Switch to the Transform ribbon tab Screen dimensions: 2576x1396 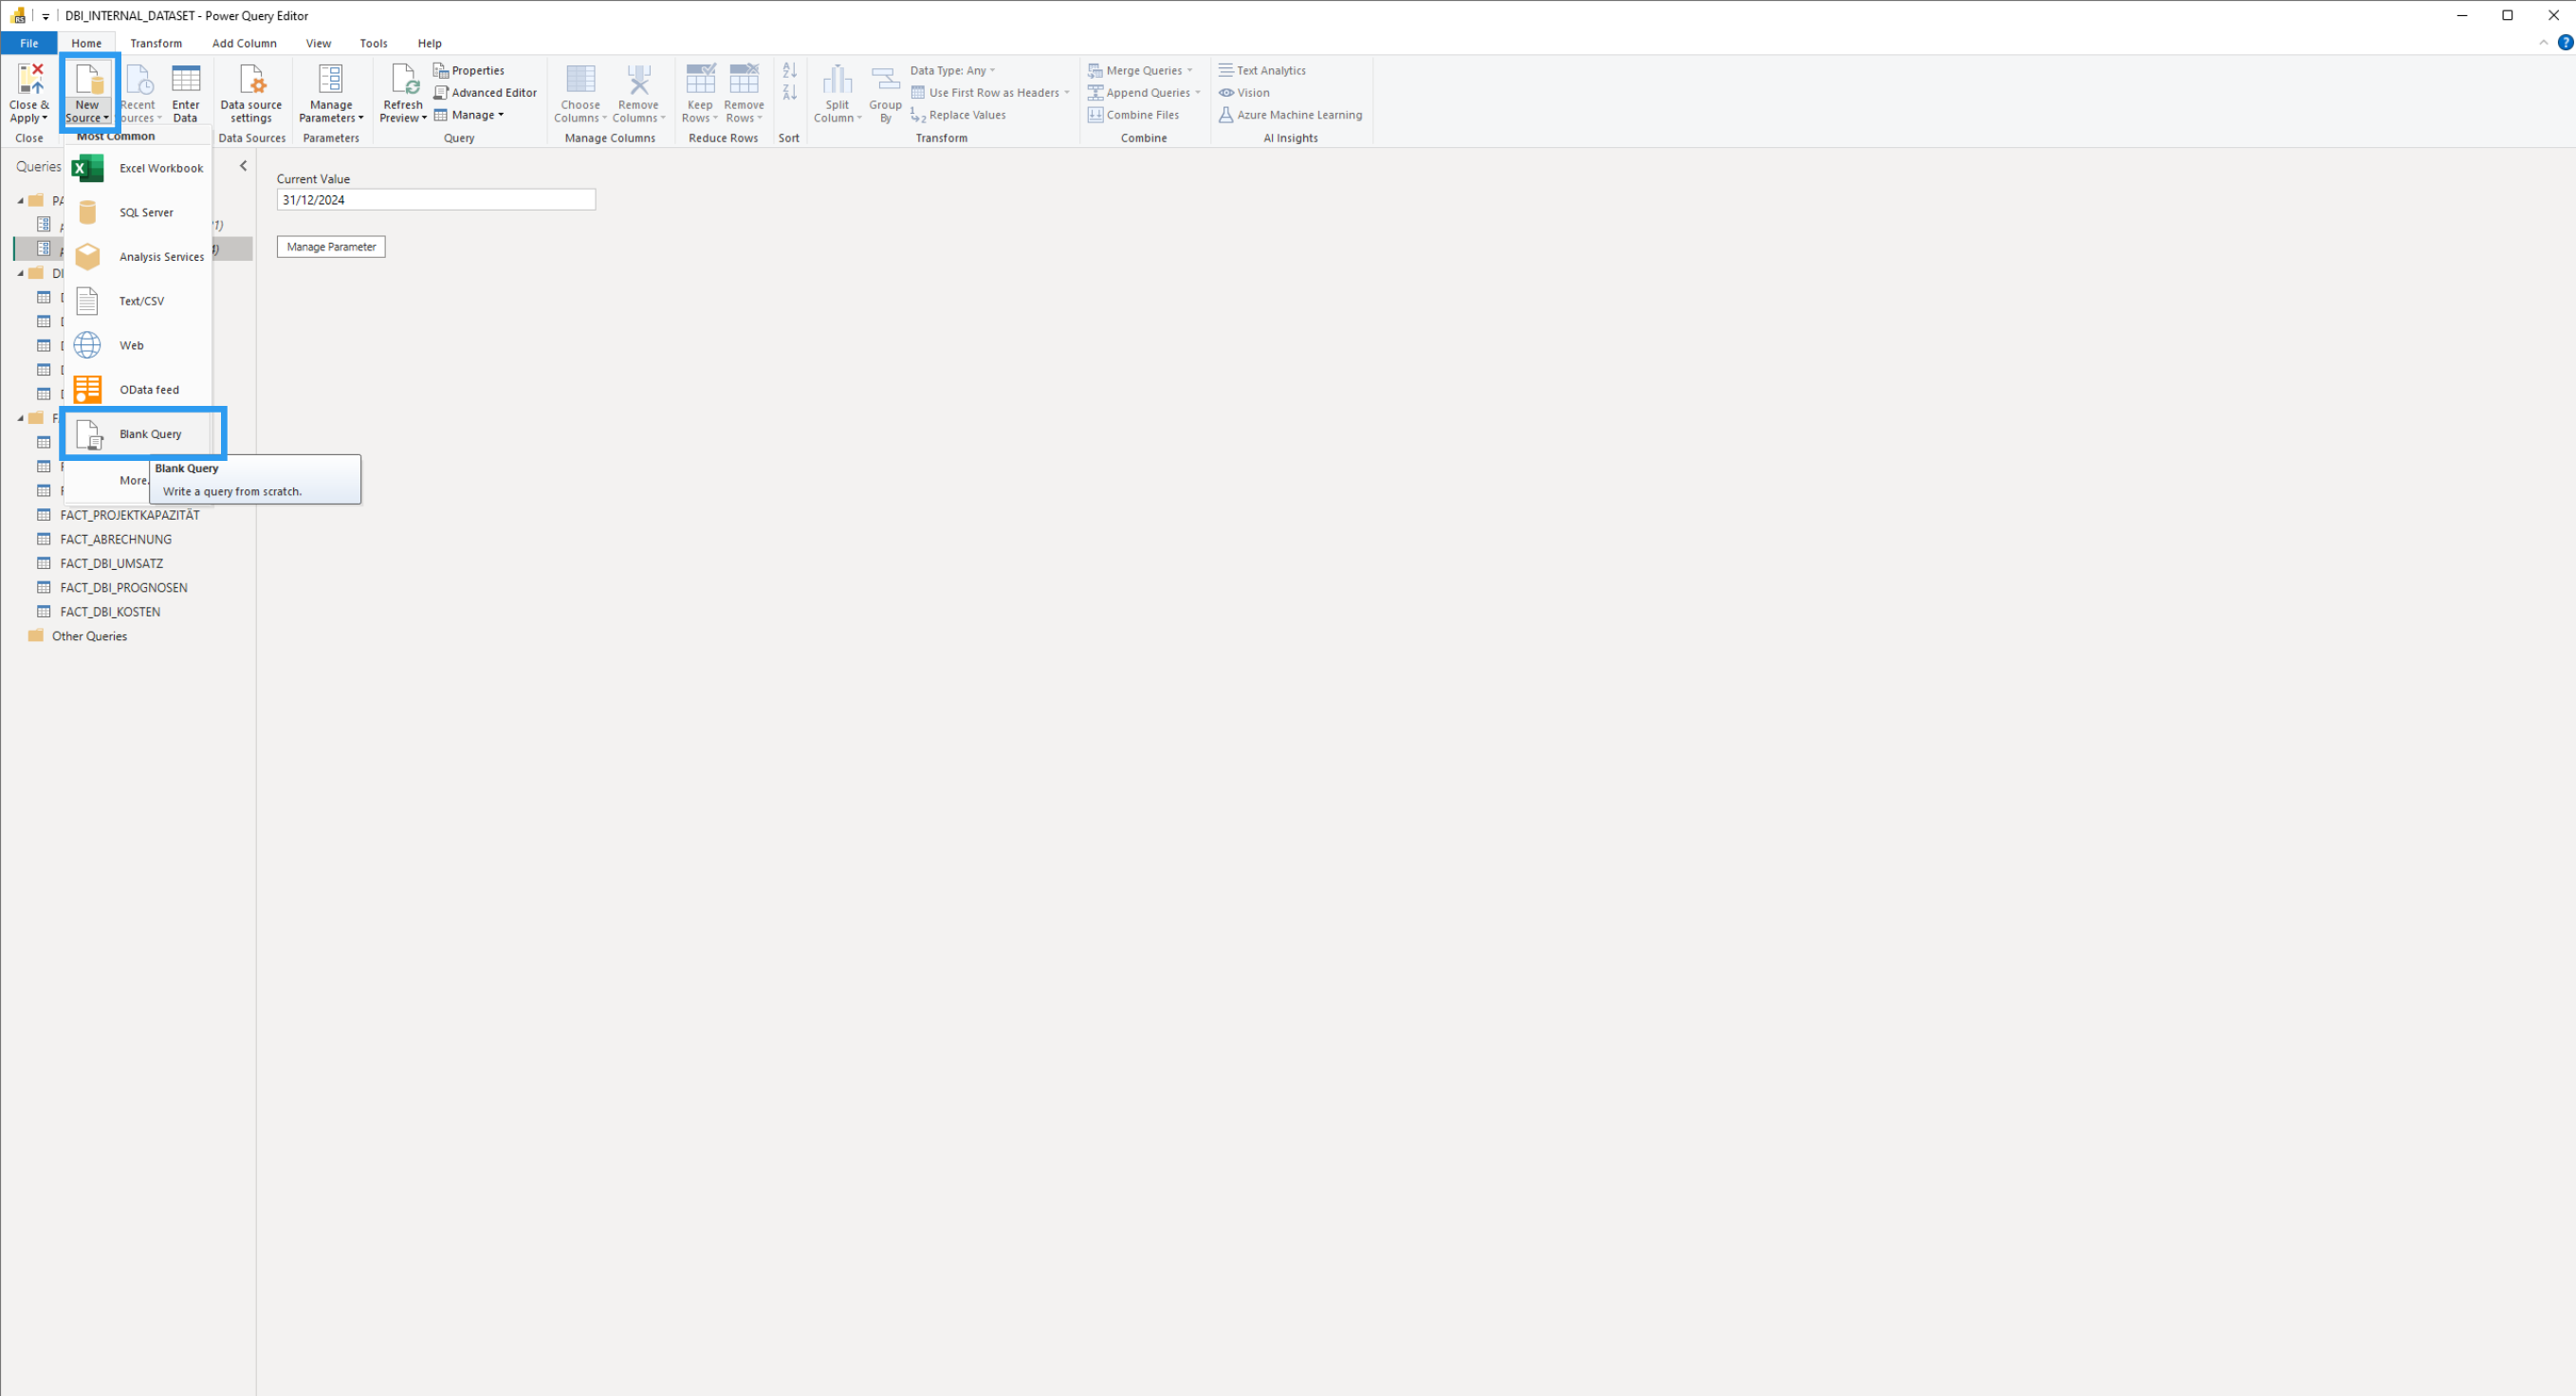pyautogui.click(x=156, y=43)
